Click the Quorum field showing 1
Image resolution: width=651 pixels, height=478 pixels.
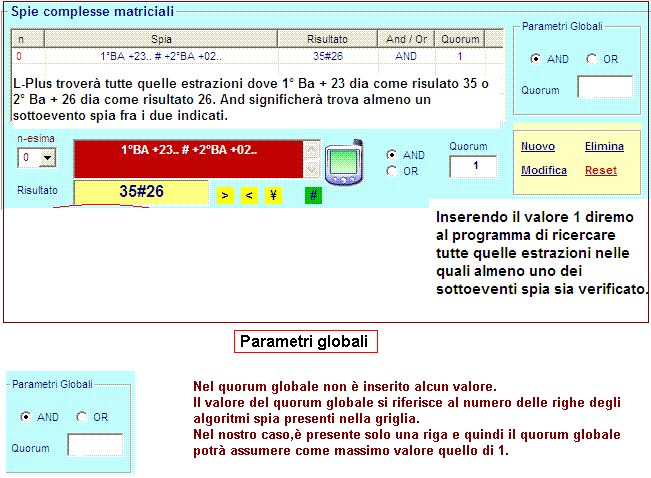point(473,167)
